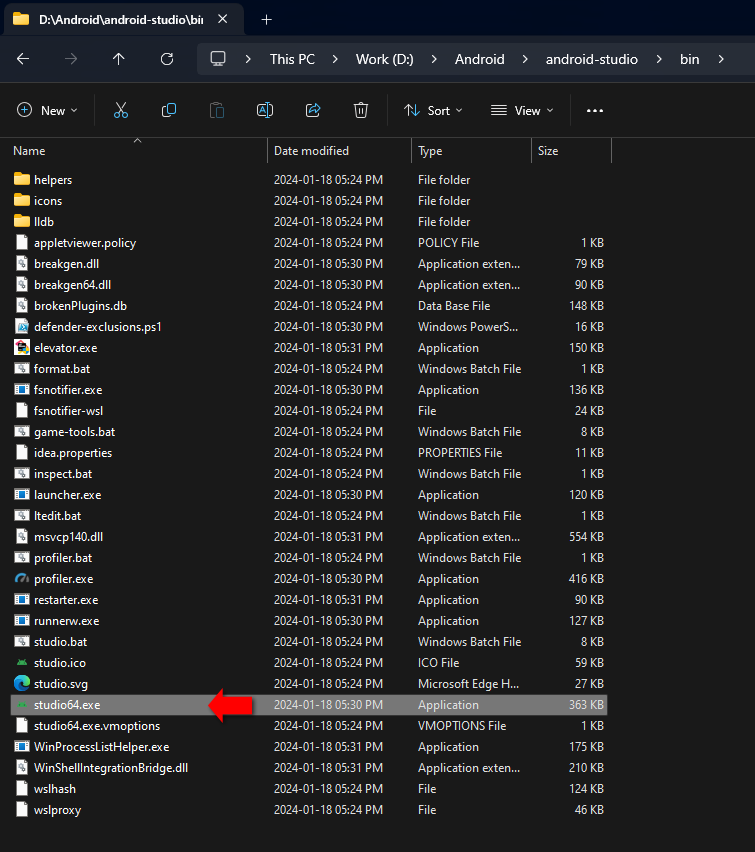Click the Cut scissors icon
755x852 pixels.
121,110
